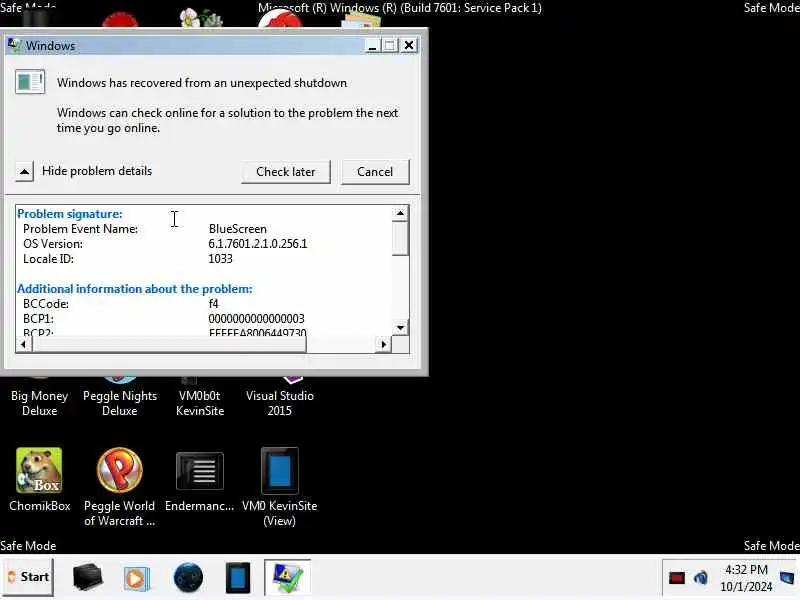Click the horizontal scroll left arrow
800x600 pixels.
click(x=23, y=344)
